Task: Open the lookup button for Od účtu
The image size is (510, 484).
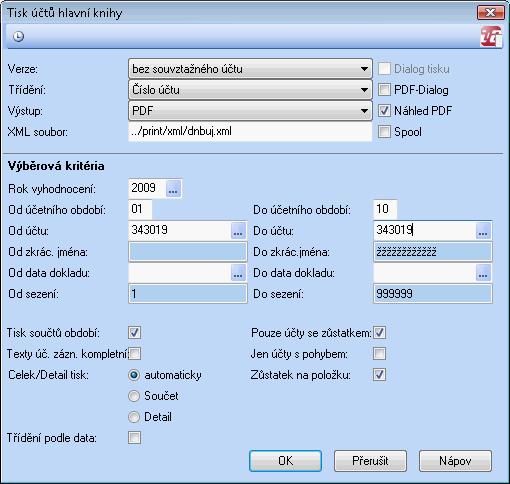Action: pyautogui.click(x=238, y=231)
